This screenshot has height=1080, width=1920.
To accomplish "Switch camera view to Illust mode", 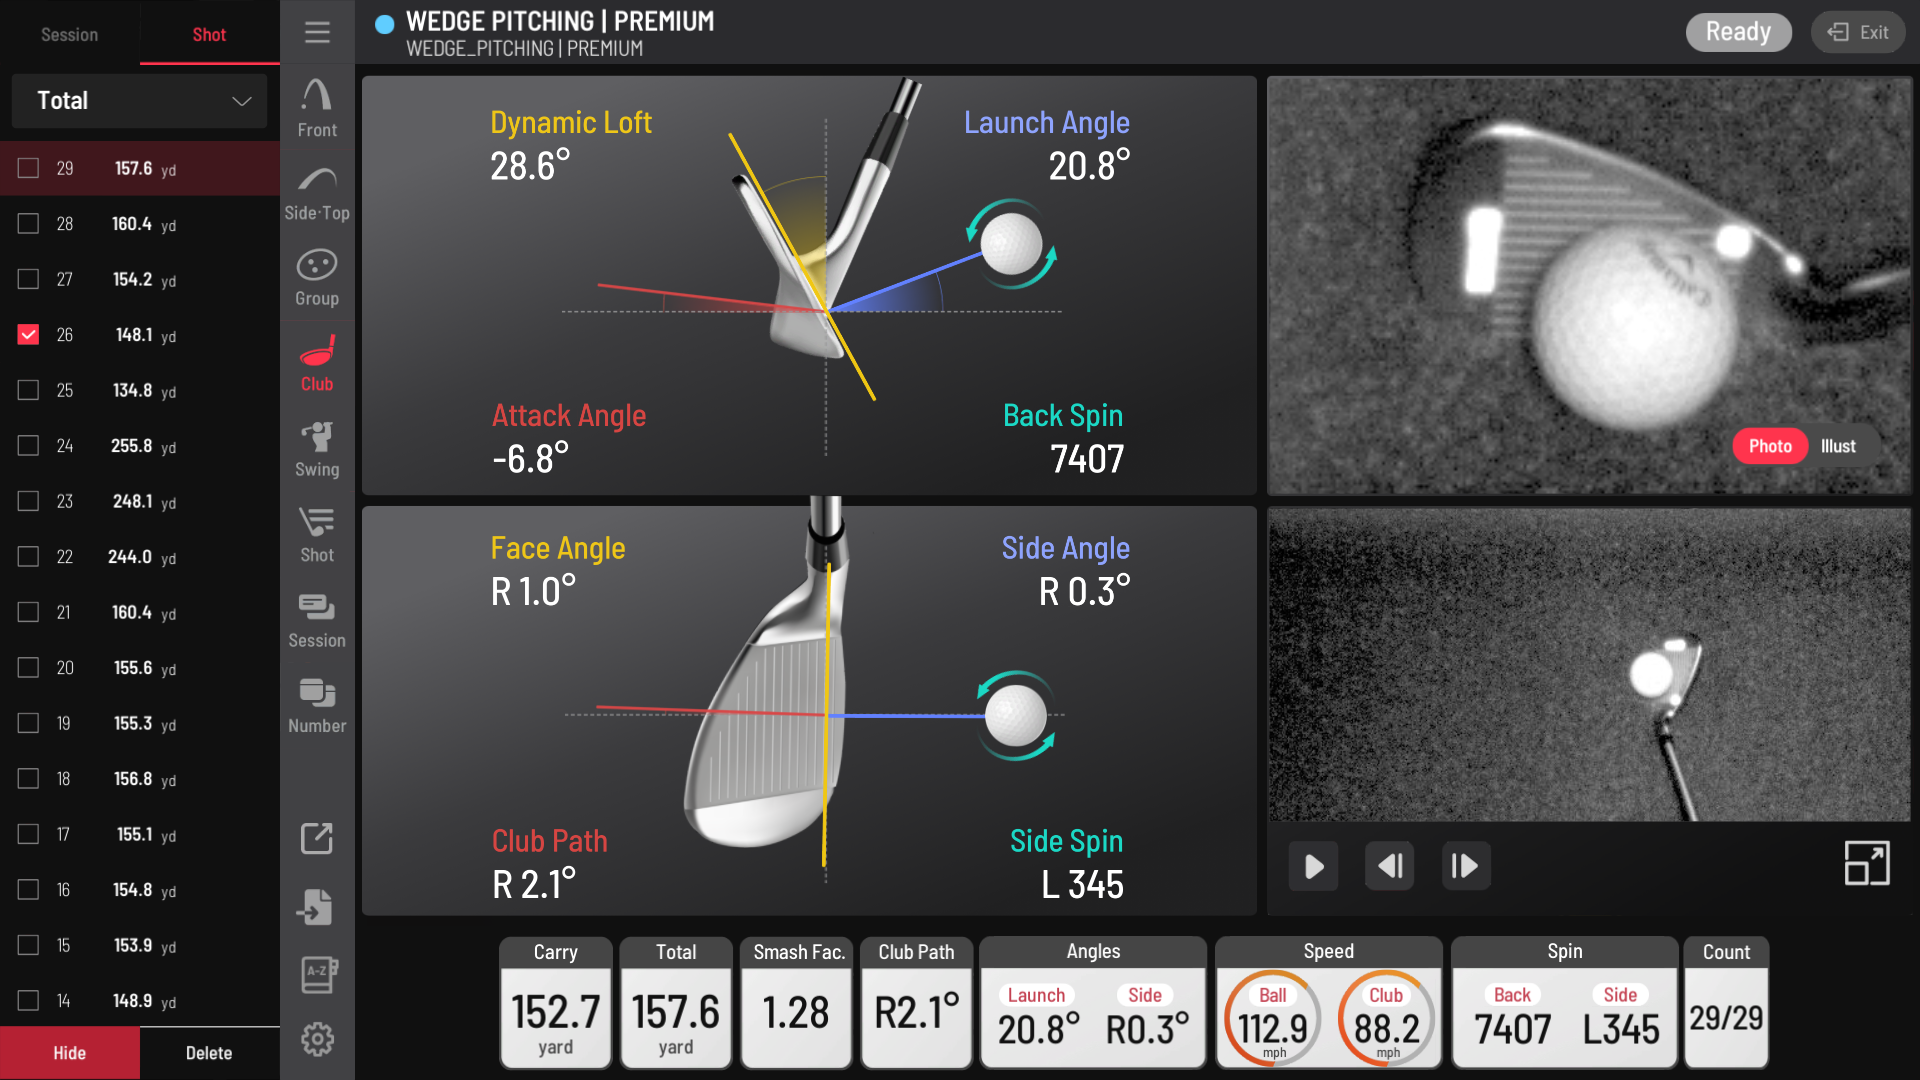I will point(1839,446).
